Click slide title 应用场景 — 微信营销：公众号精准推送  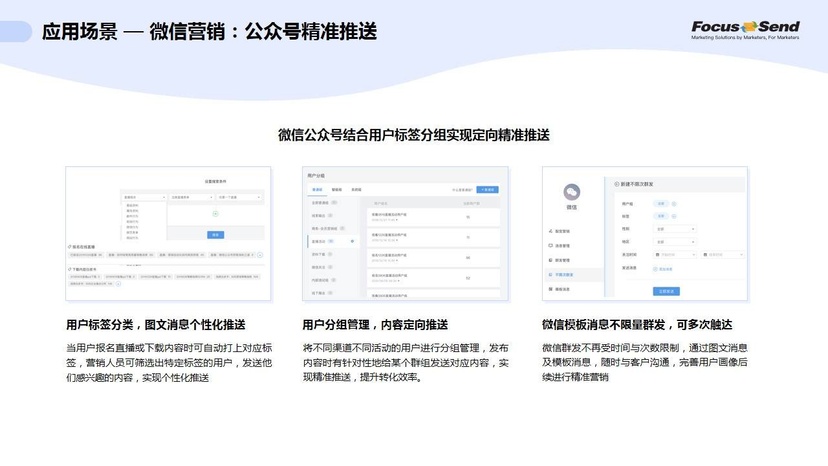[x=210, y=32]
